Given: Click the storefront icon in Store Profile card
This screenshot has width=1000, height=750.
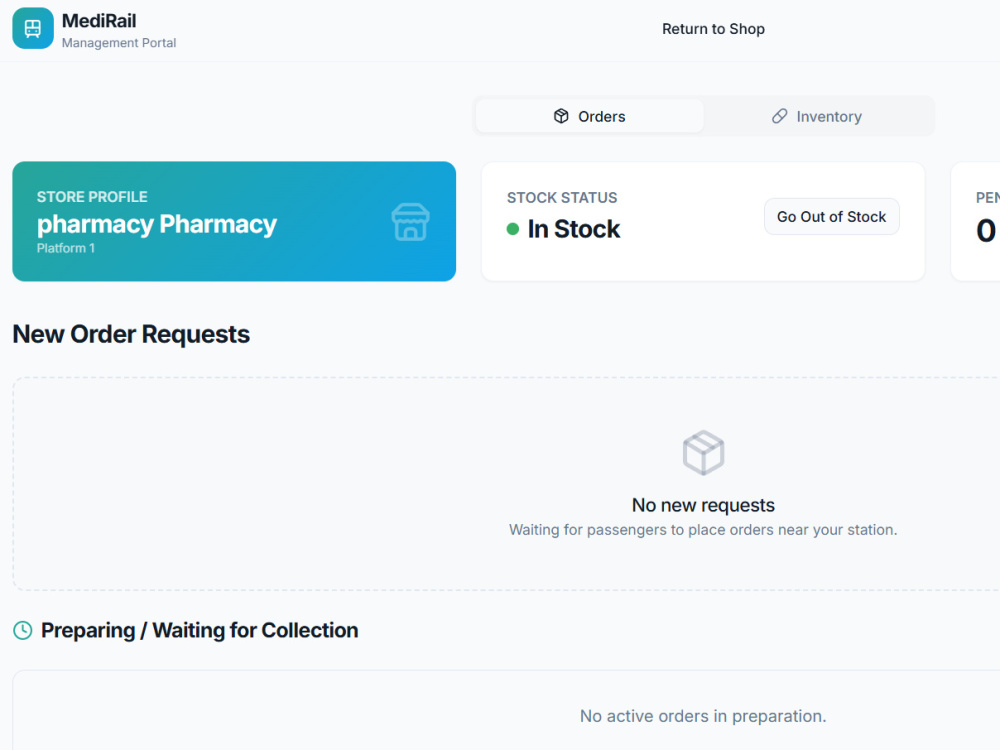Looking at the screenshot, I should (x=411, y=222).
